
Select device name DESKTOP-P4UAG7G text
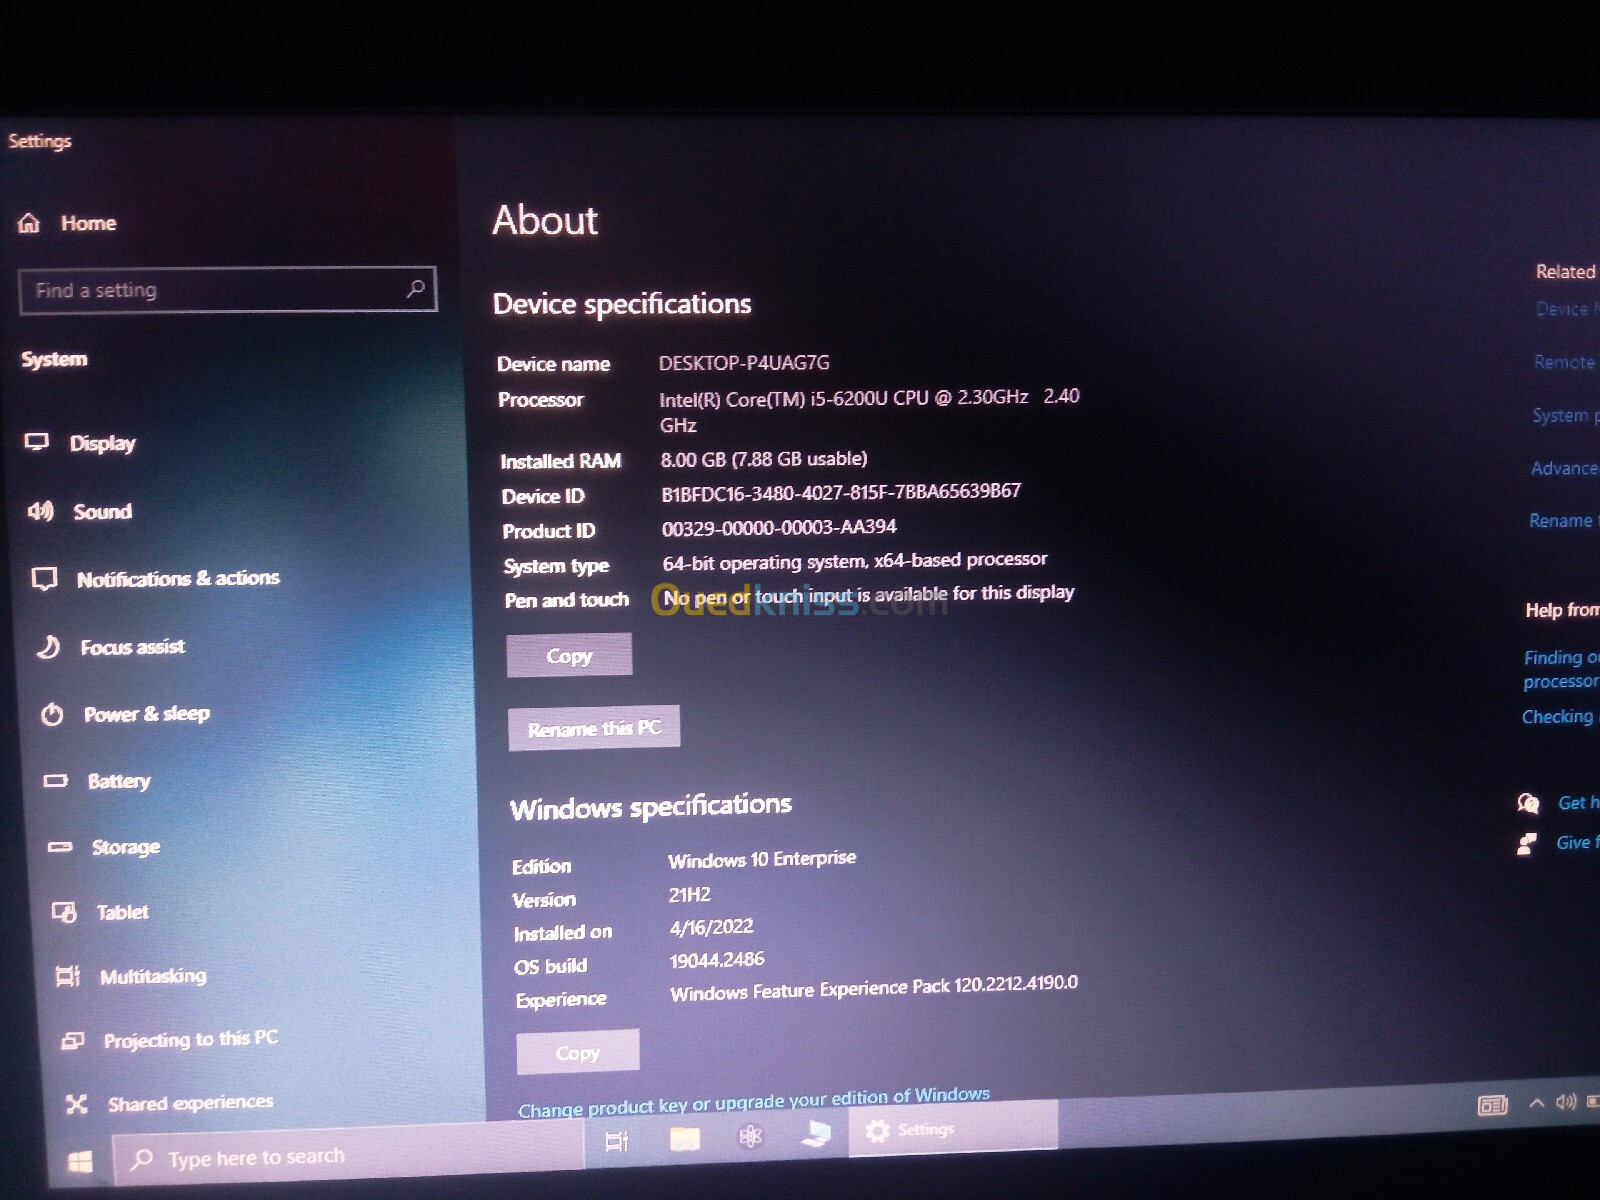click(x=744, y=362)
